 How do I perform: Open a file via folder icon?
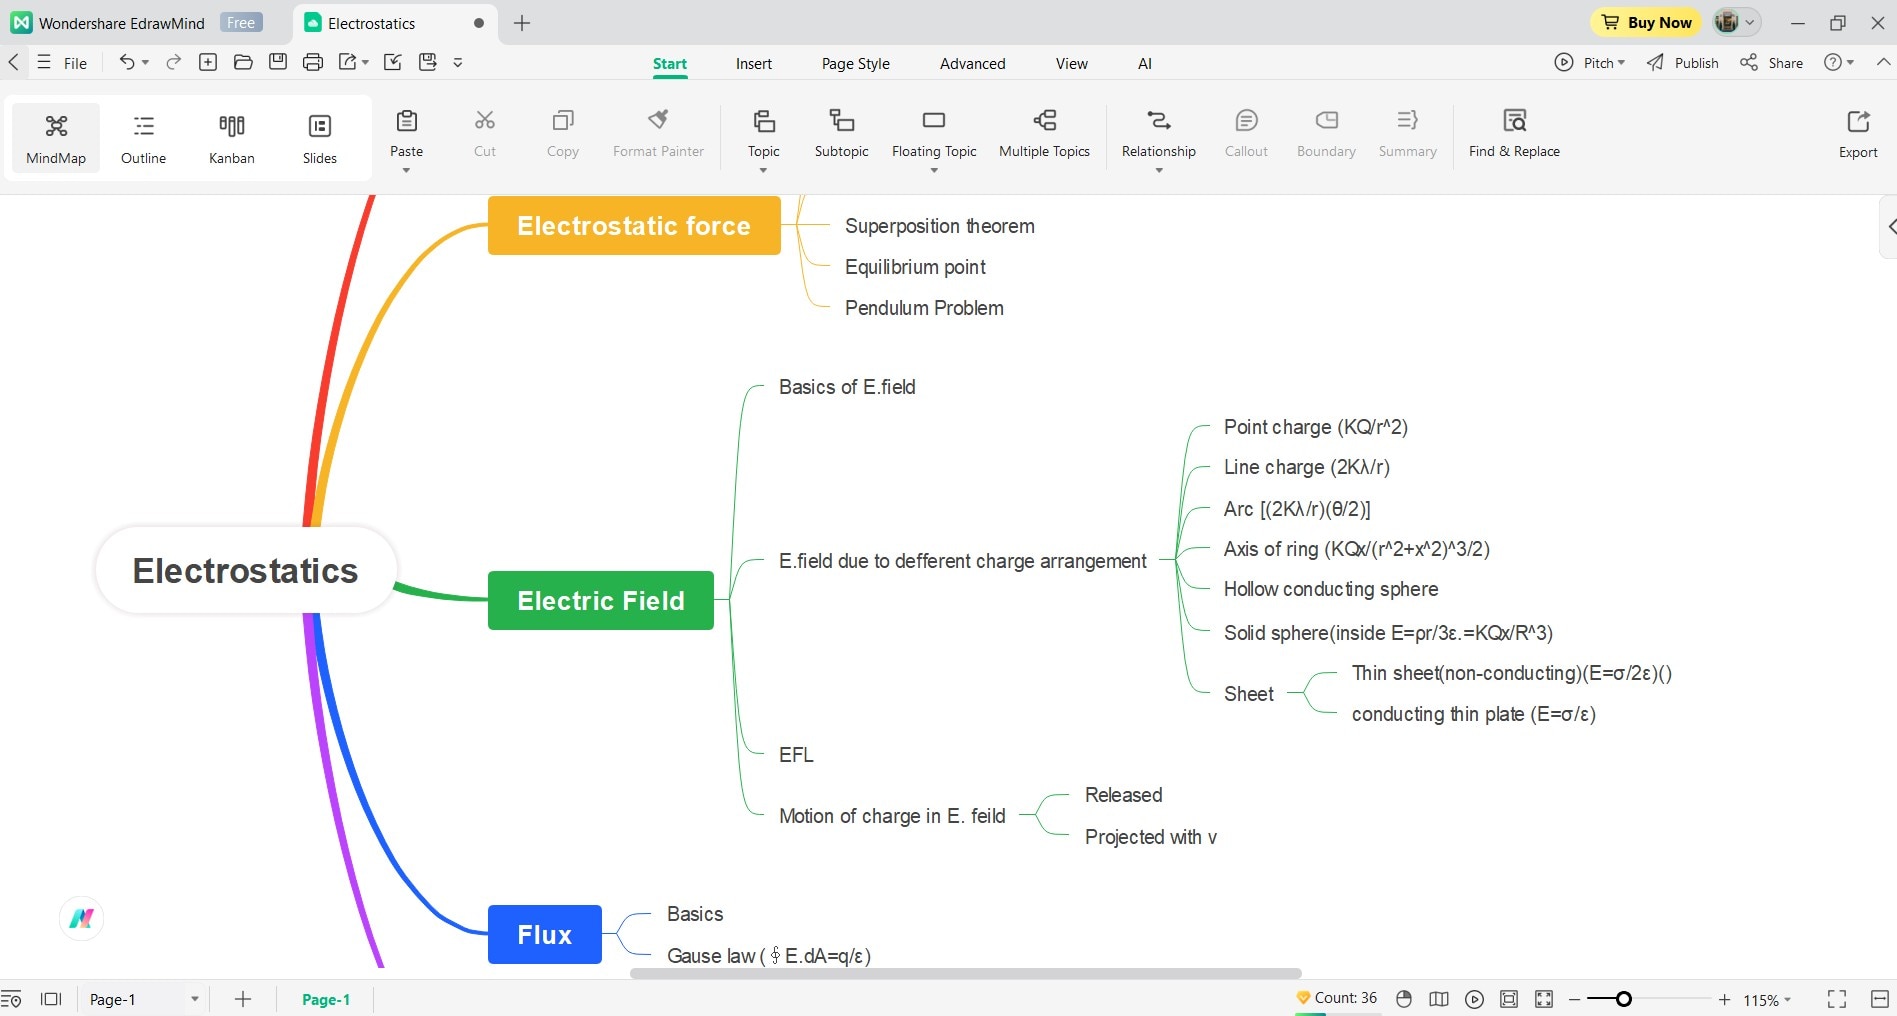click(243, 62)
